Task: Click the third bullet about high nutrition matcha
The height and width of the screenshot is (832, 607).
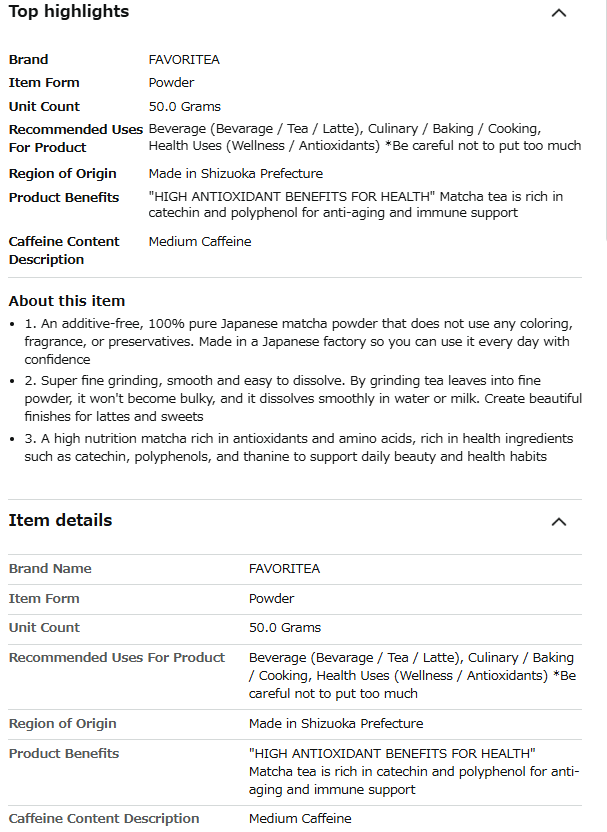Action: tap(298, 447)
